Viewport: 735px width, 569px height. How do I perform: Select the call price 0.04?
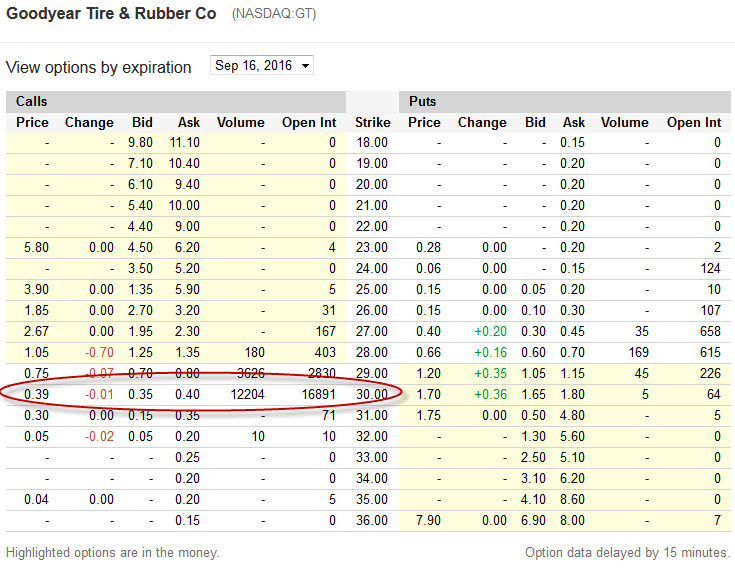[x=36, y=499]
